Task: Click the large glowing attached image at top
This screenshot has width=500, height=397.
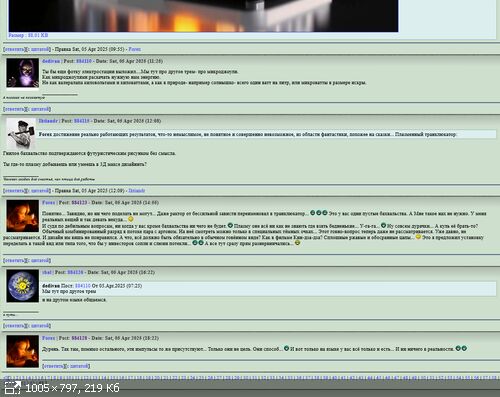Action: 203,16
